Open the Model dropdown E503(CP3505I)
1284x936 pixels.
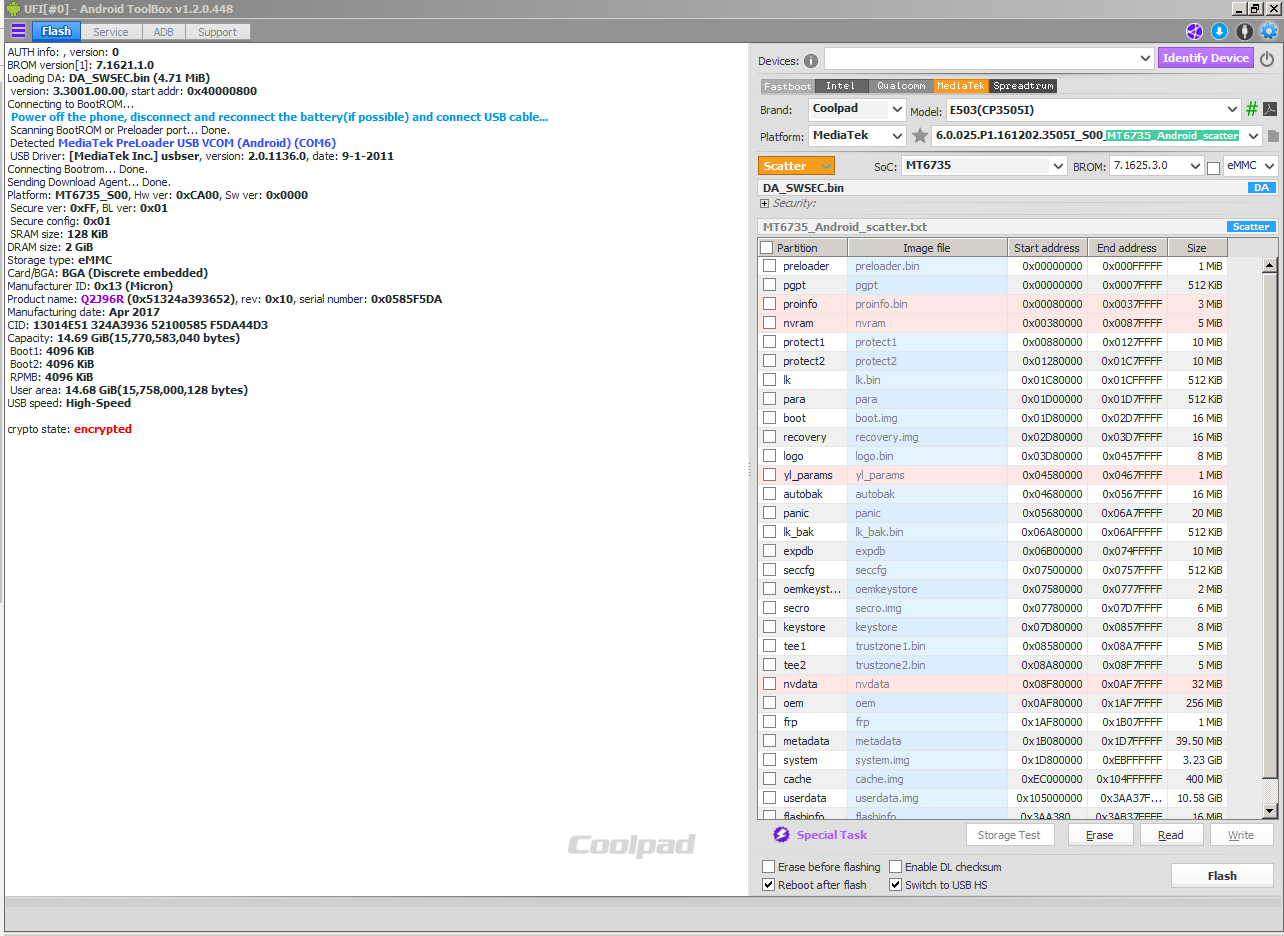[x=1094, y=109]
